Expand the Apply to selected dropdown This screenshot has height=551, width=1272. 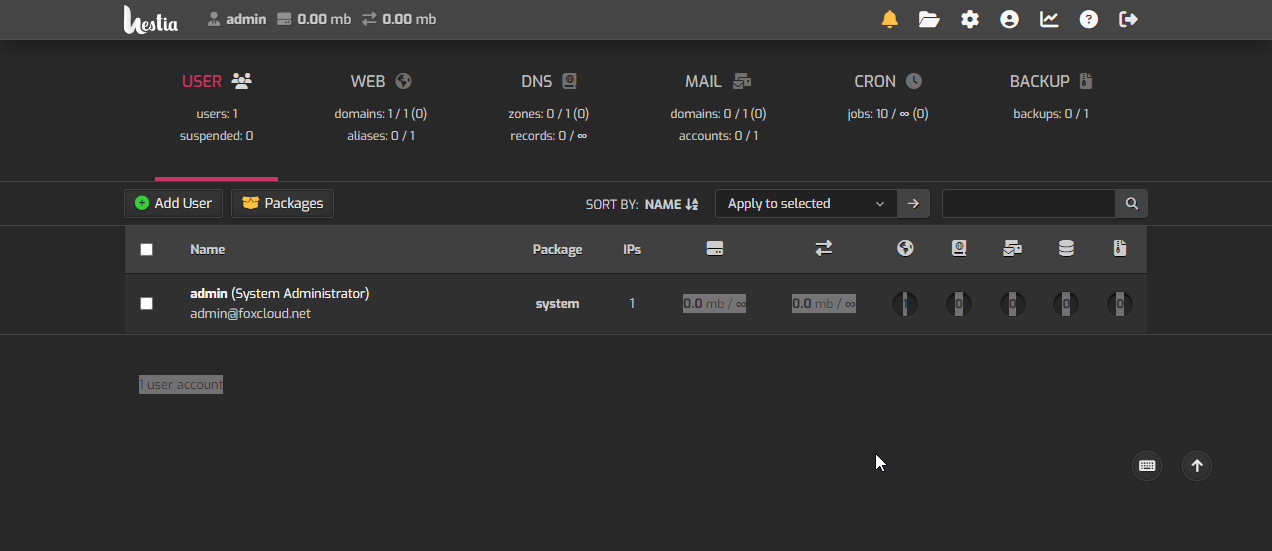click(x=806, y=203)
